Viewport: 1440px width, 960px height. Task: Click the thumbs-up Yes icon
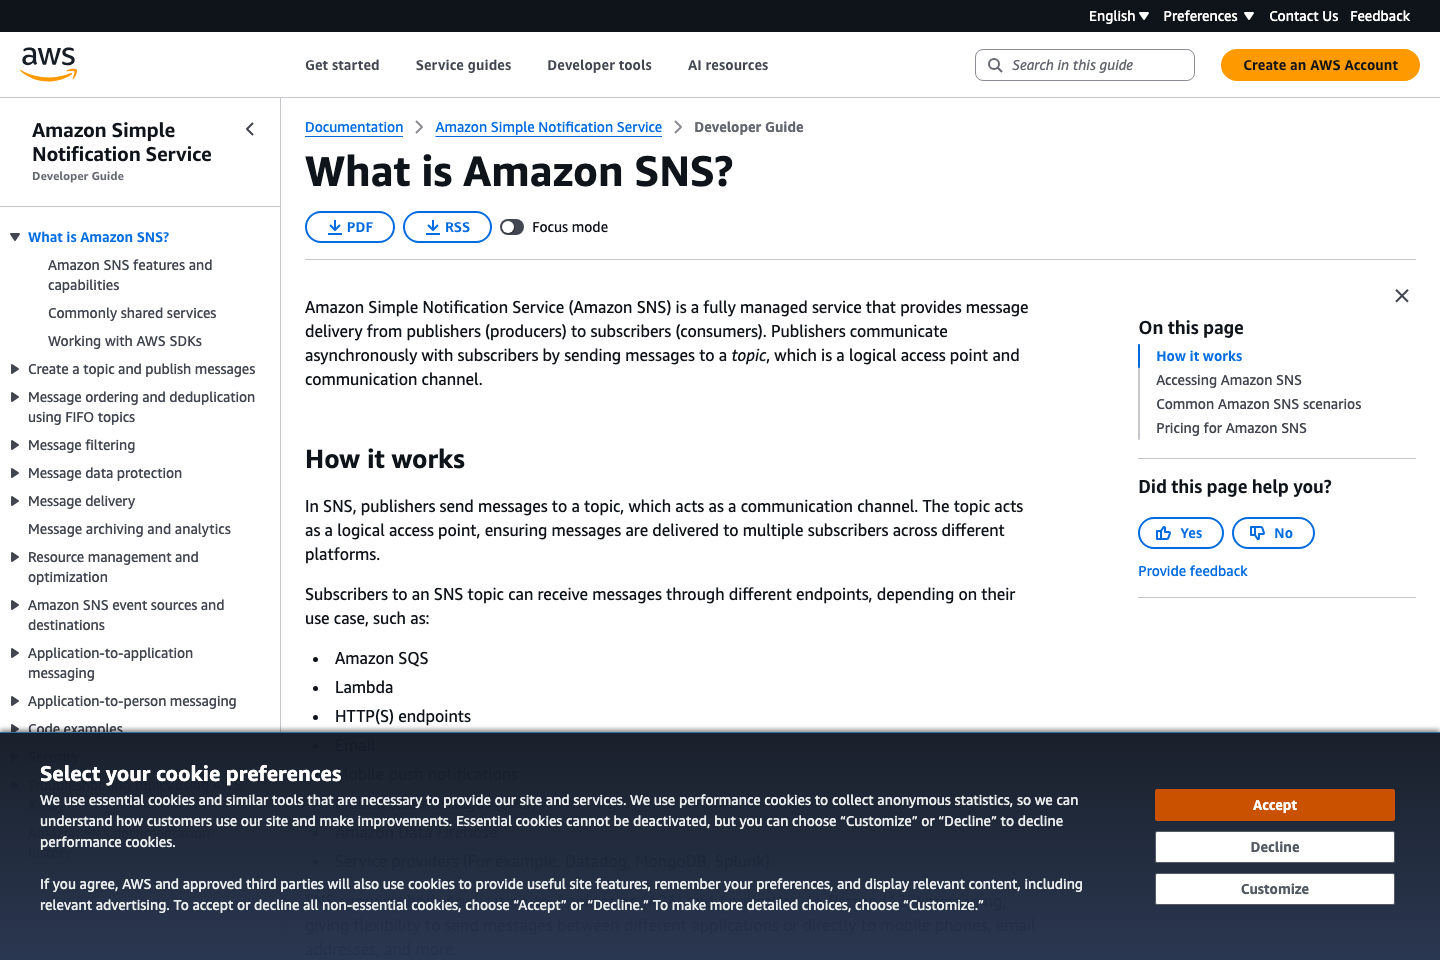(1166, 532)
